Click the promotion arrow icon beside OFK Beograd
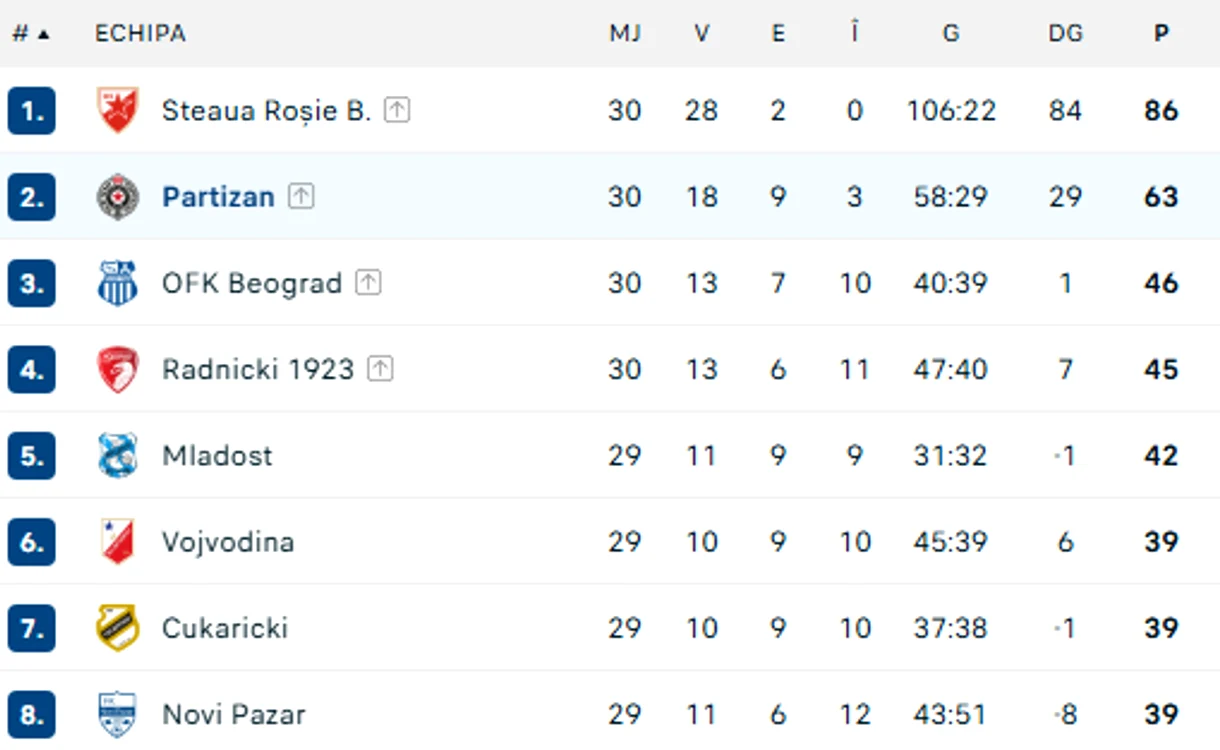 (x=369, y=283)
